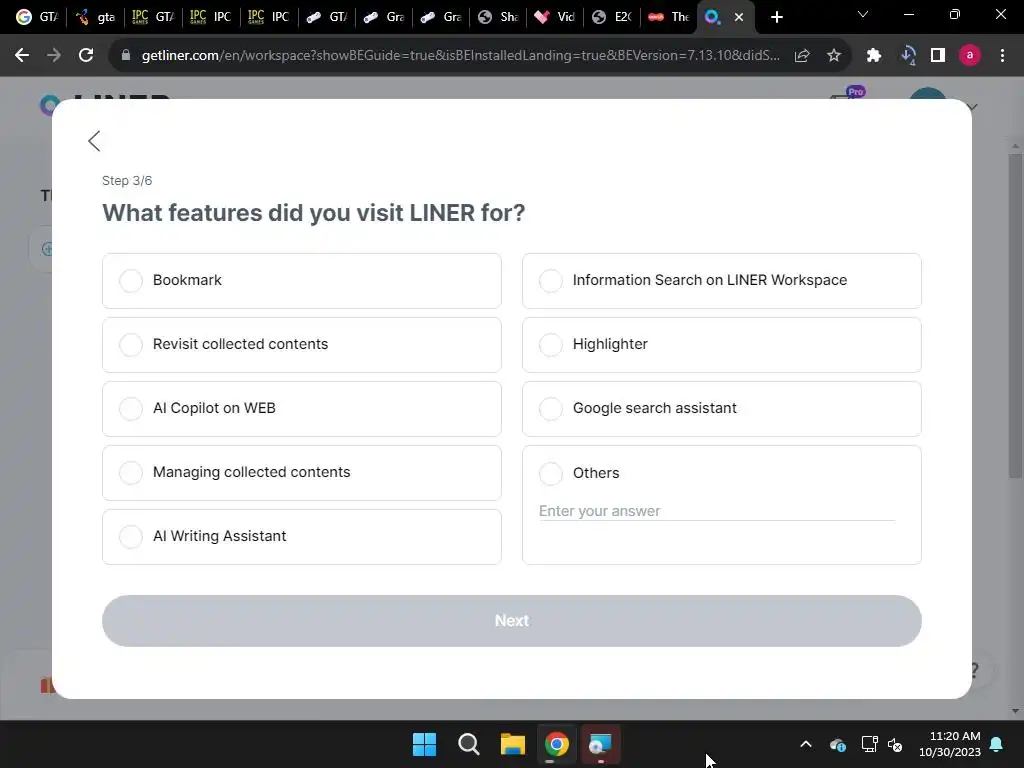Open the Extensions puzzle icon
The height and width of the screenshot is (768, 1024).
click(x=874, y=56)
